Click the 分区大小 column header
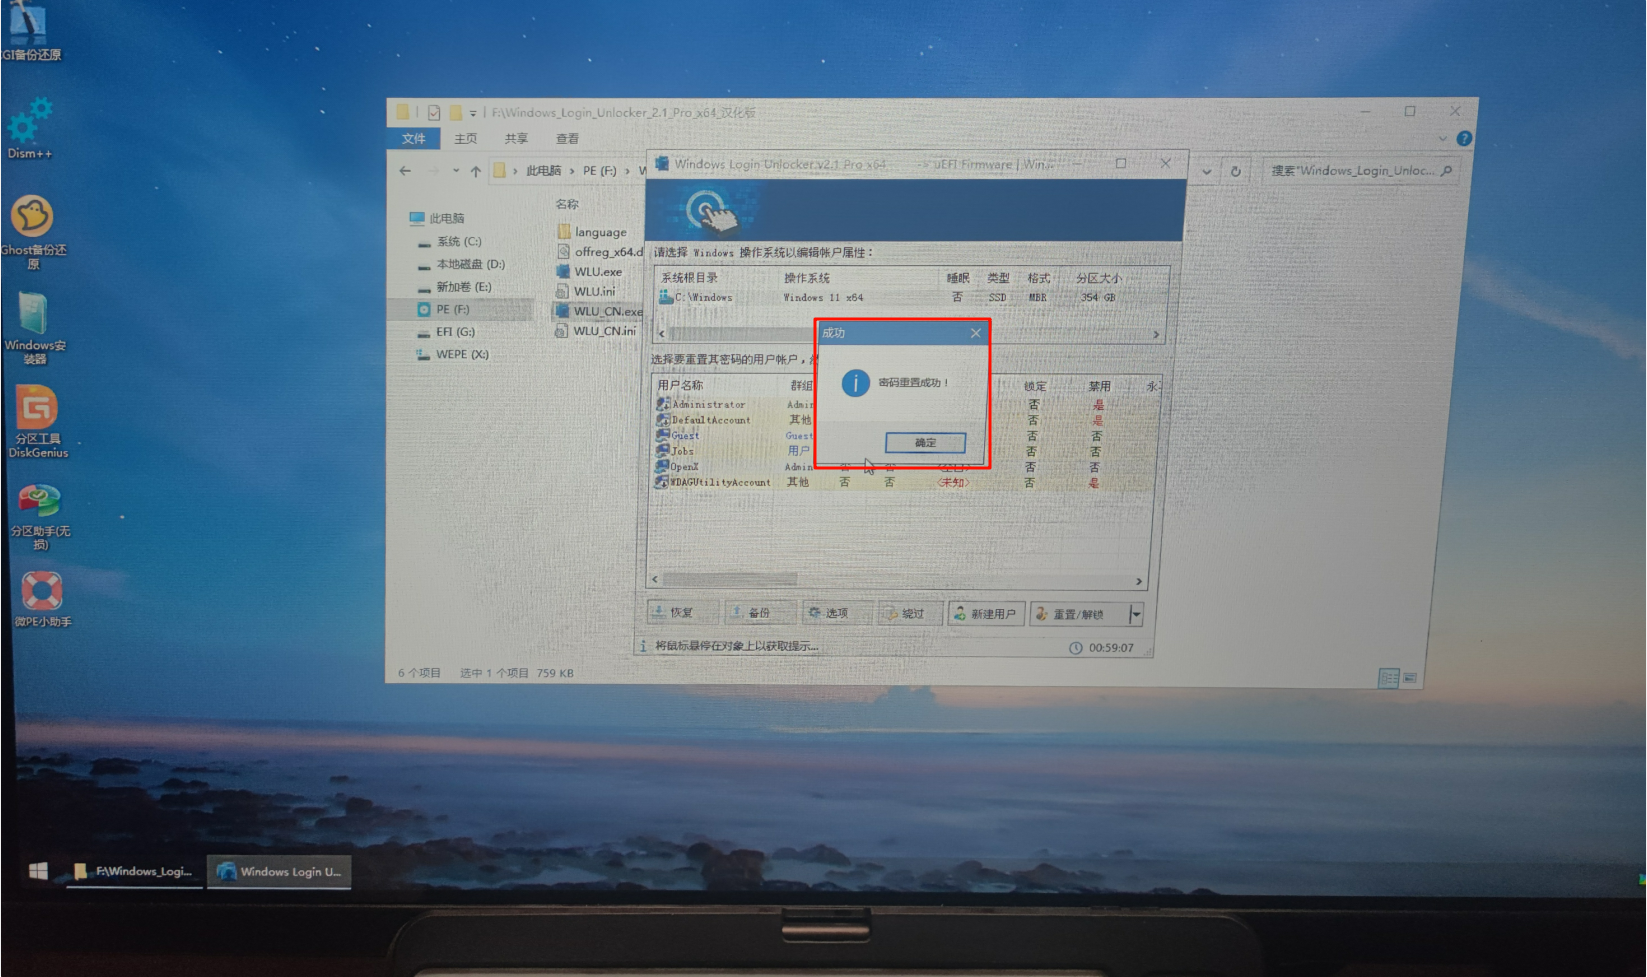This screenshot has width=1647, height=977. coord(1098,278)
